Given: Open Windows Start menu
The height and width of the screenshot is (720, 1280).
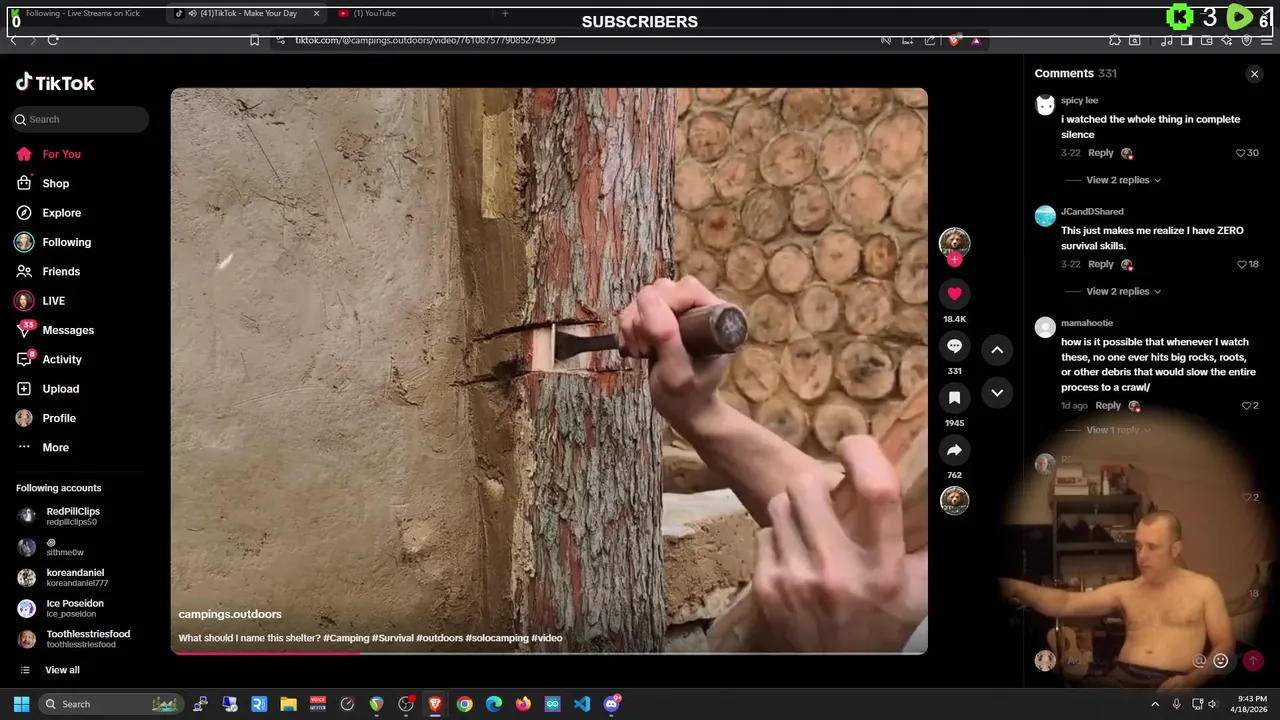Looking at the screenshot, I should pos(21,704).
